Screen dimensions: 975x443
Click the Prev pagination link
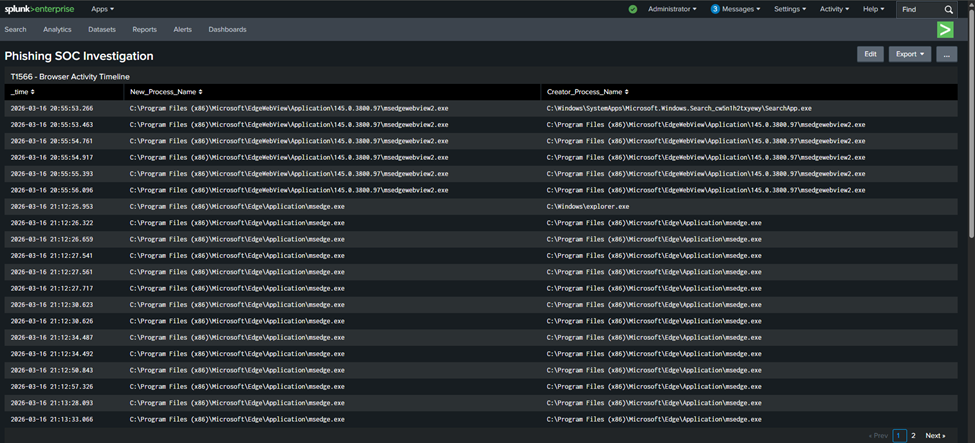click(x=878, y=436)
